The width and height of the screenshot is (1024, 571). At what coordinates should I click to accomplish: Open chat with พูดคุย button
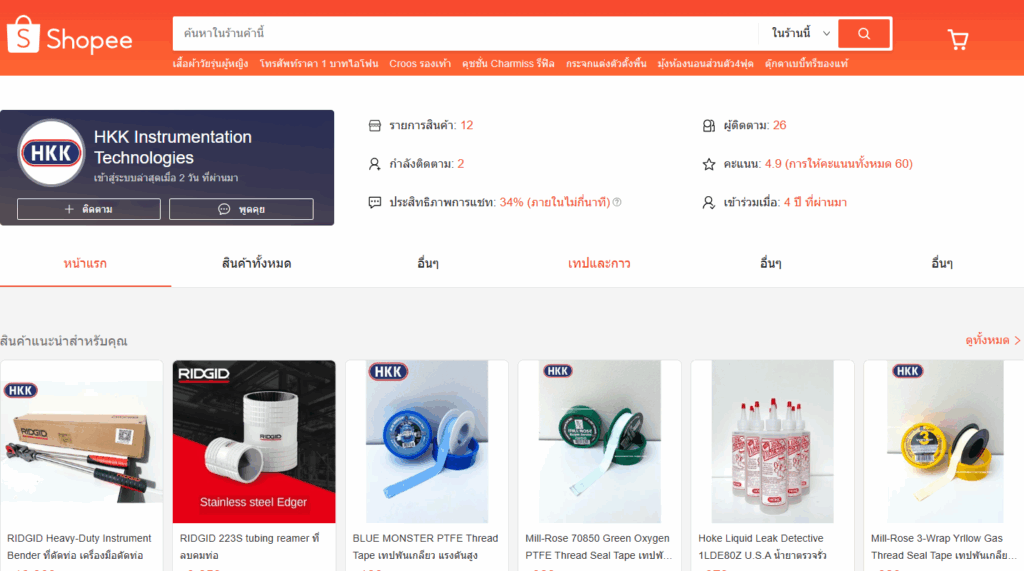pyautogui.click(x=241, y=209)
